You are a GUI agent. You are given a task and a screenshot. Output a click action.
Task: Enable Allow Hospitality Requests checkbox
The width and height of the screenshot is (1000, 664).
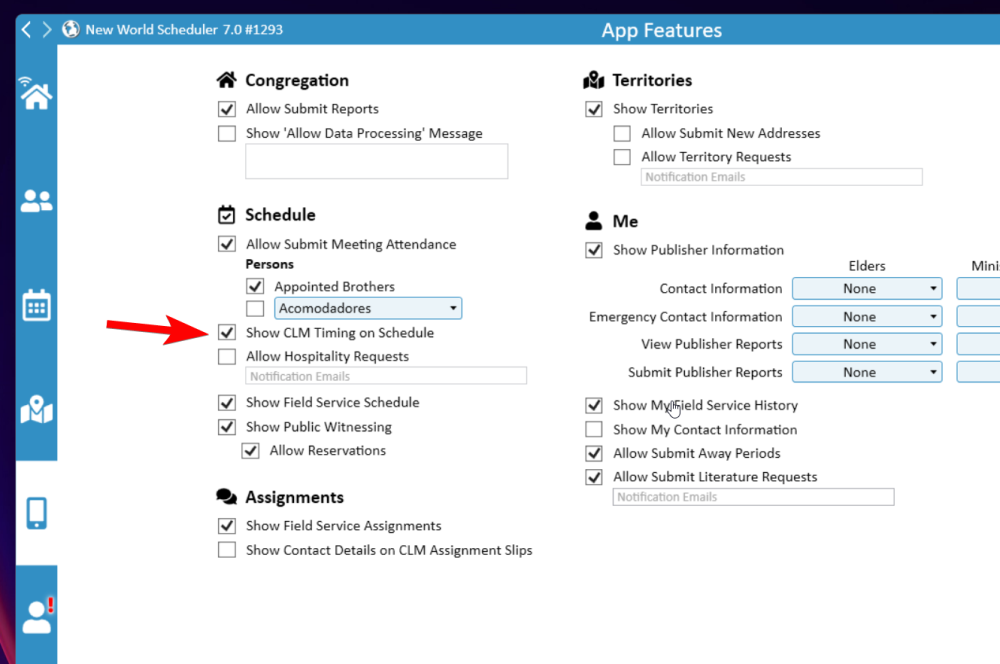click(x=227, y=357)
